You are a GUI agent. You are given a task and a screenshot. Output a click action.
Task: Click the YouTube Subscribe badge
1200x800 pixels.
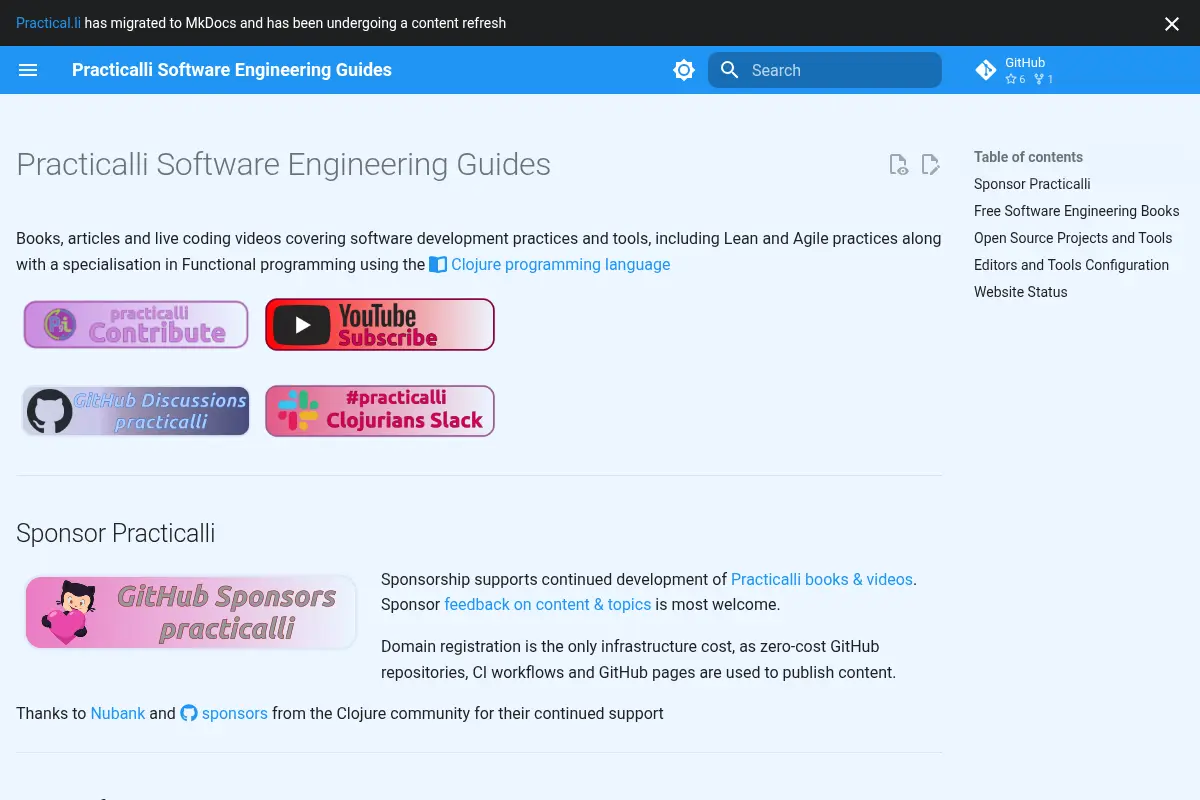click(380, 325)
